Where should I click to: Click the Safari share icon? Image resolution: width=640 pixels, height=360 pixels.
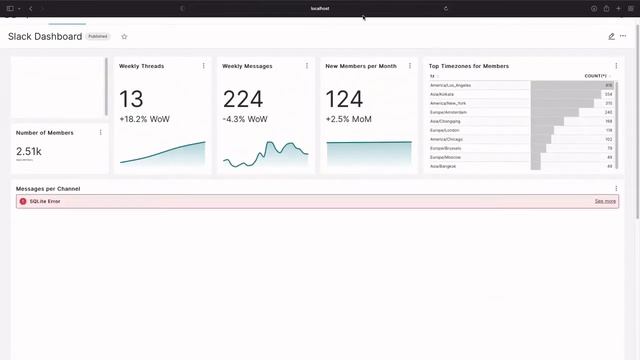pos(607,8)
